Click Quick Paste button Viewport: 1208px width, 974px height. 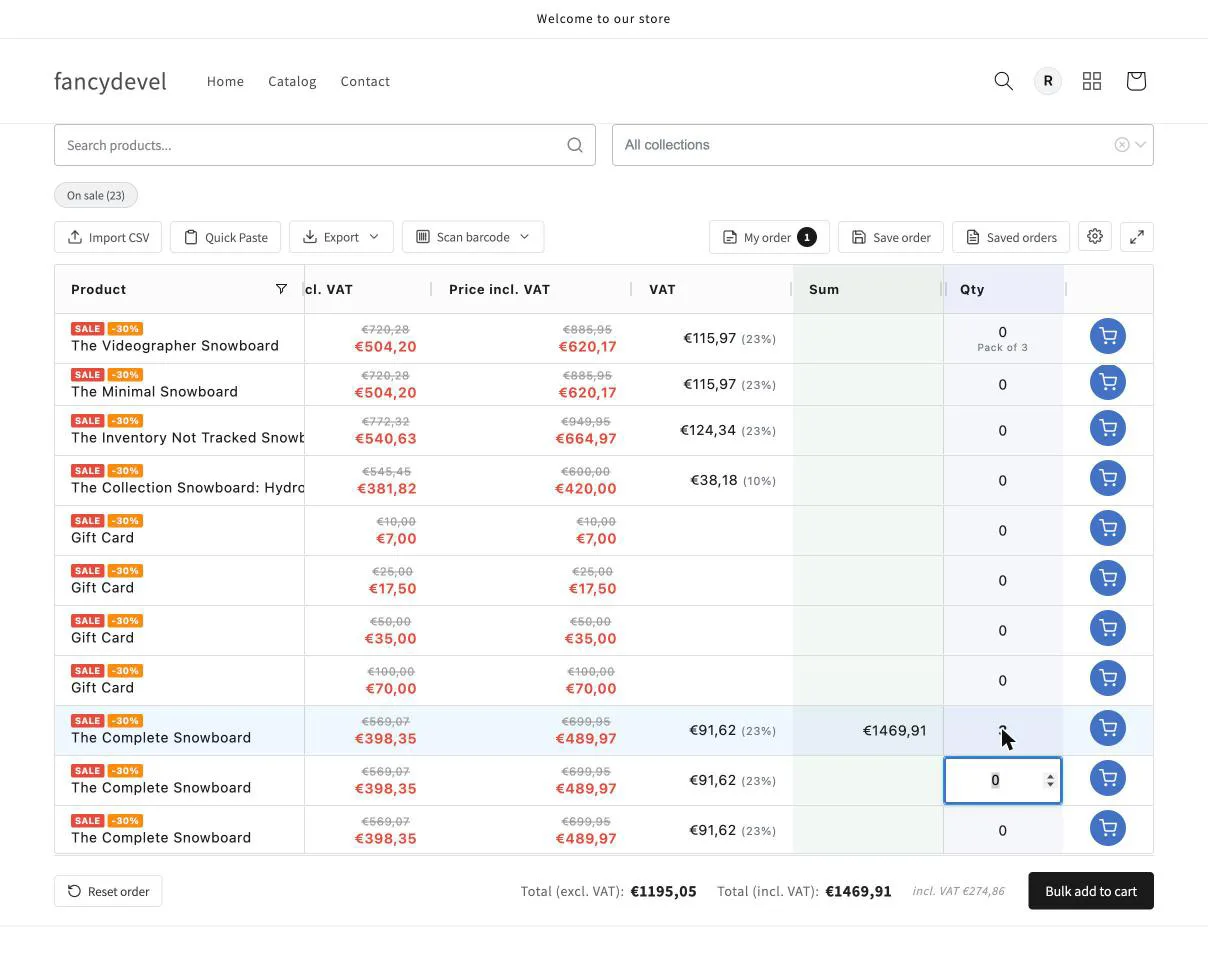(x=225, y=237)
